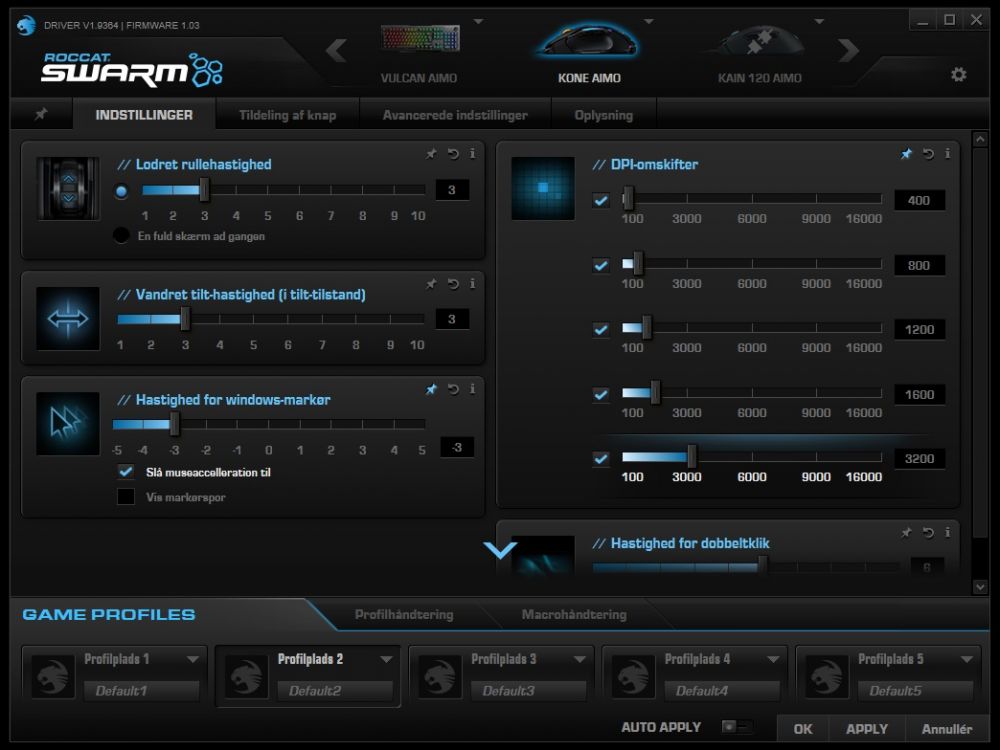Pin the Lodret rullehastighed panel
1000x750 pixels.
tap(432, 154)
